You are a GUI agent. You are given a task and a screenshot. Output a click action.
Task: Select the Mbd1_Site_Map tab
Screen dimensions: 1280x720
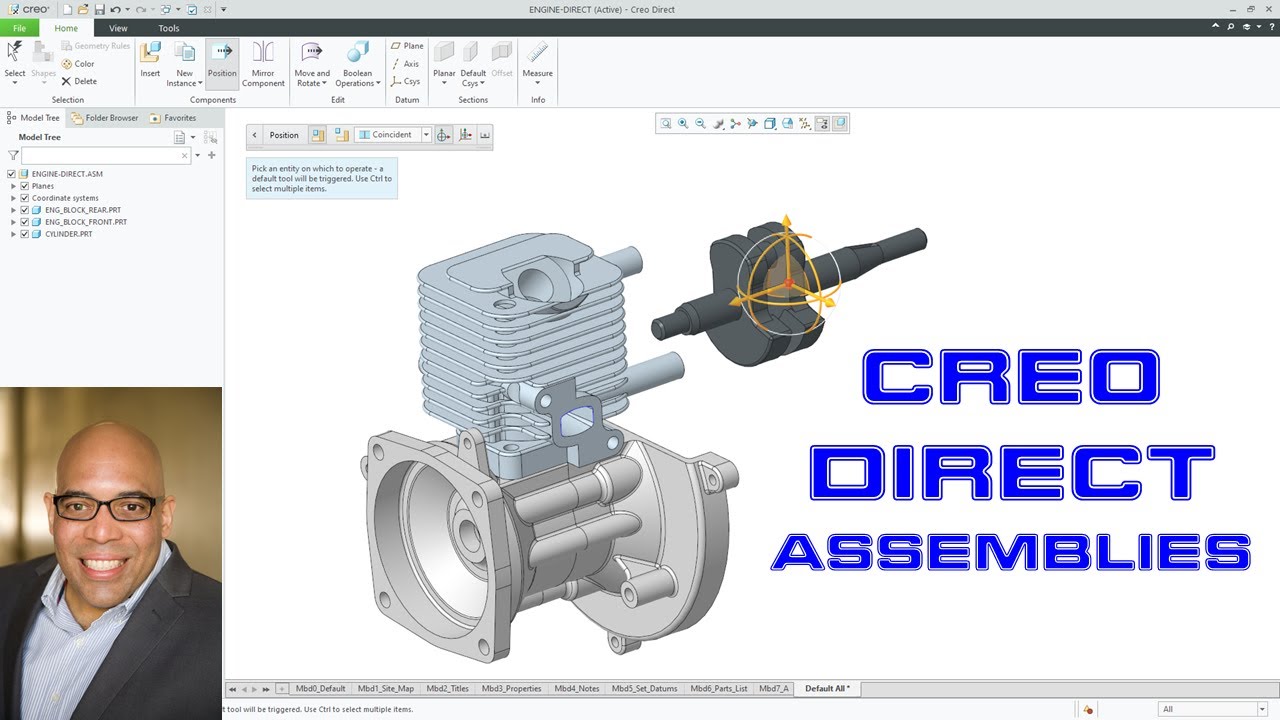(x=386, y=689)
